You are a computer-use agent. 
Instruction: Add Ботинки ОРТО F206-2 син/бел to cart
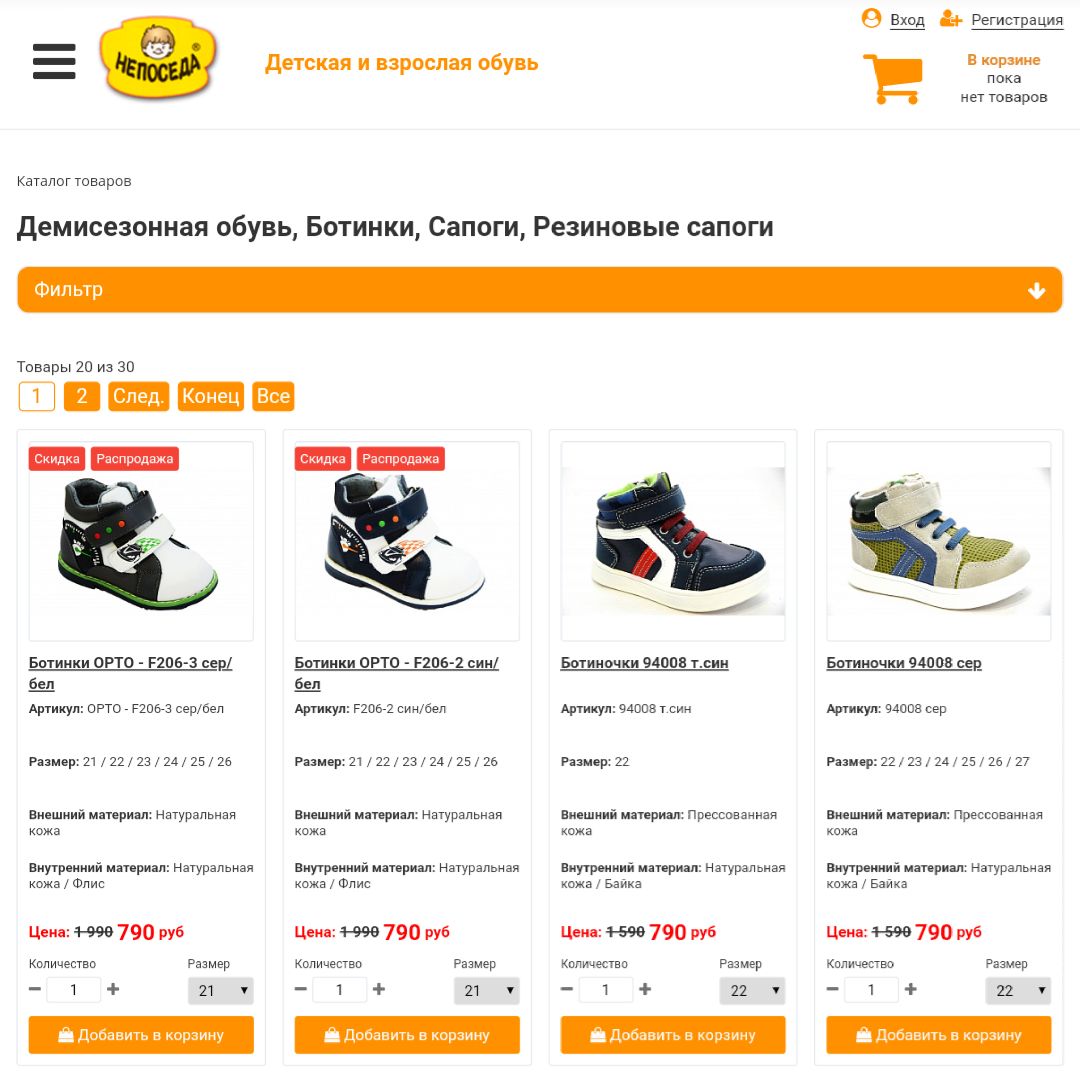[x=407, y=1034]
